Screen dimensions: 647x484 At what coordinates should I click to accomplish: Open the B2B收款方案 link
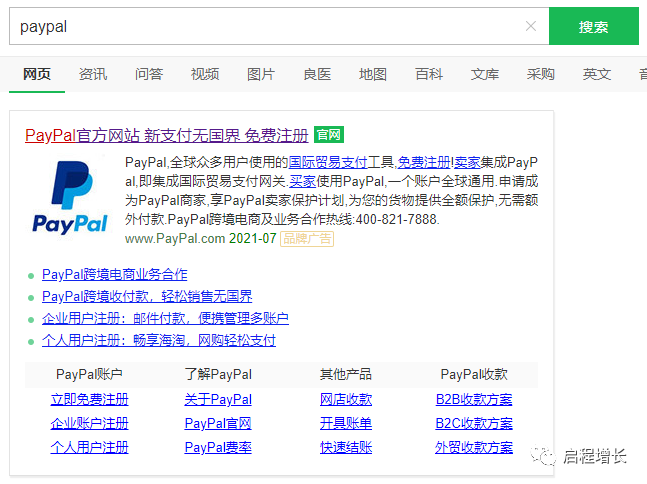point(474,399)
